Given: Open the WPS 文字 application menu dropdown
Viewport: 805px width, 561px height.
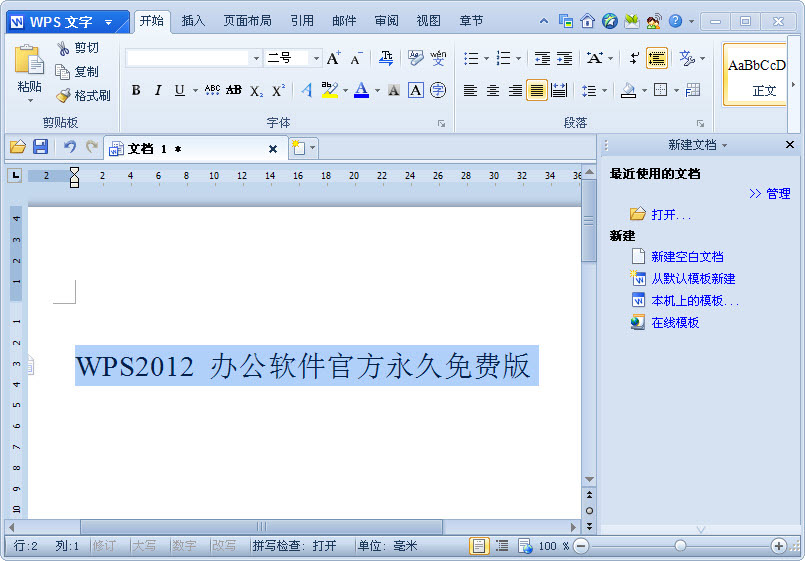Looking at the screenshot, I should tap(107, 22).
